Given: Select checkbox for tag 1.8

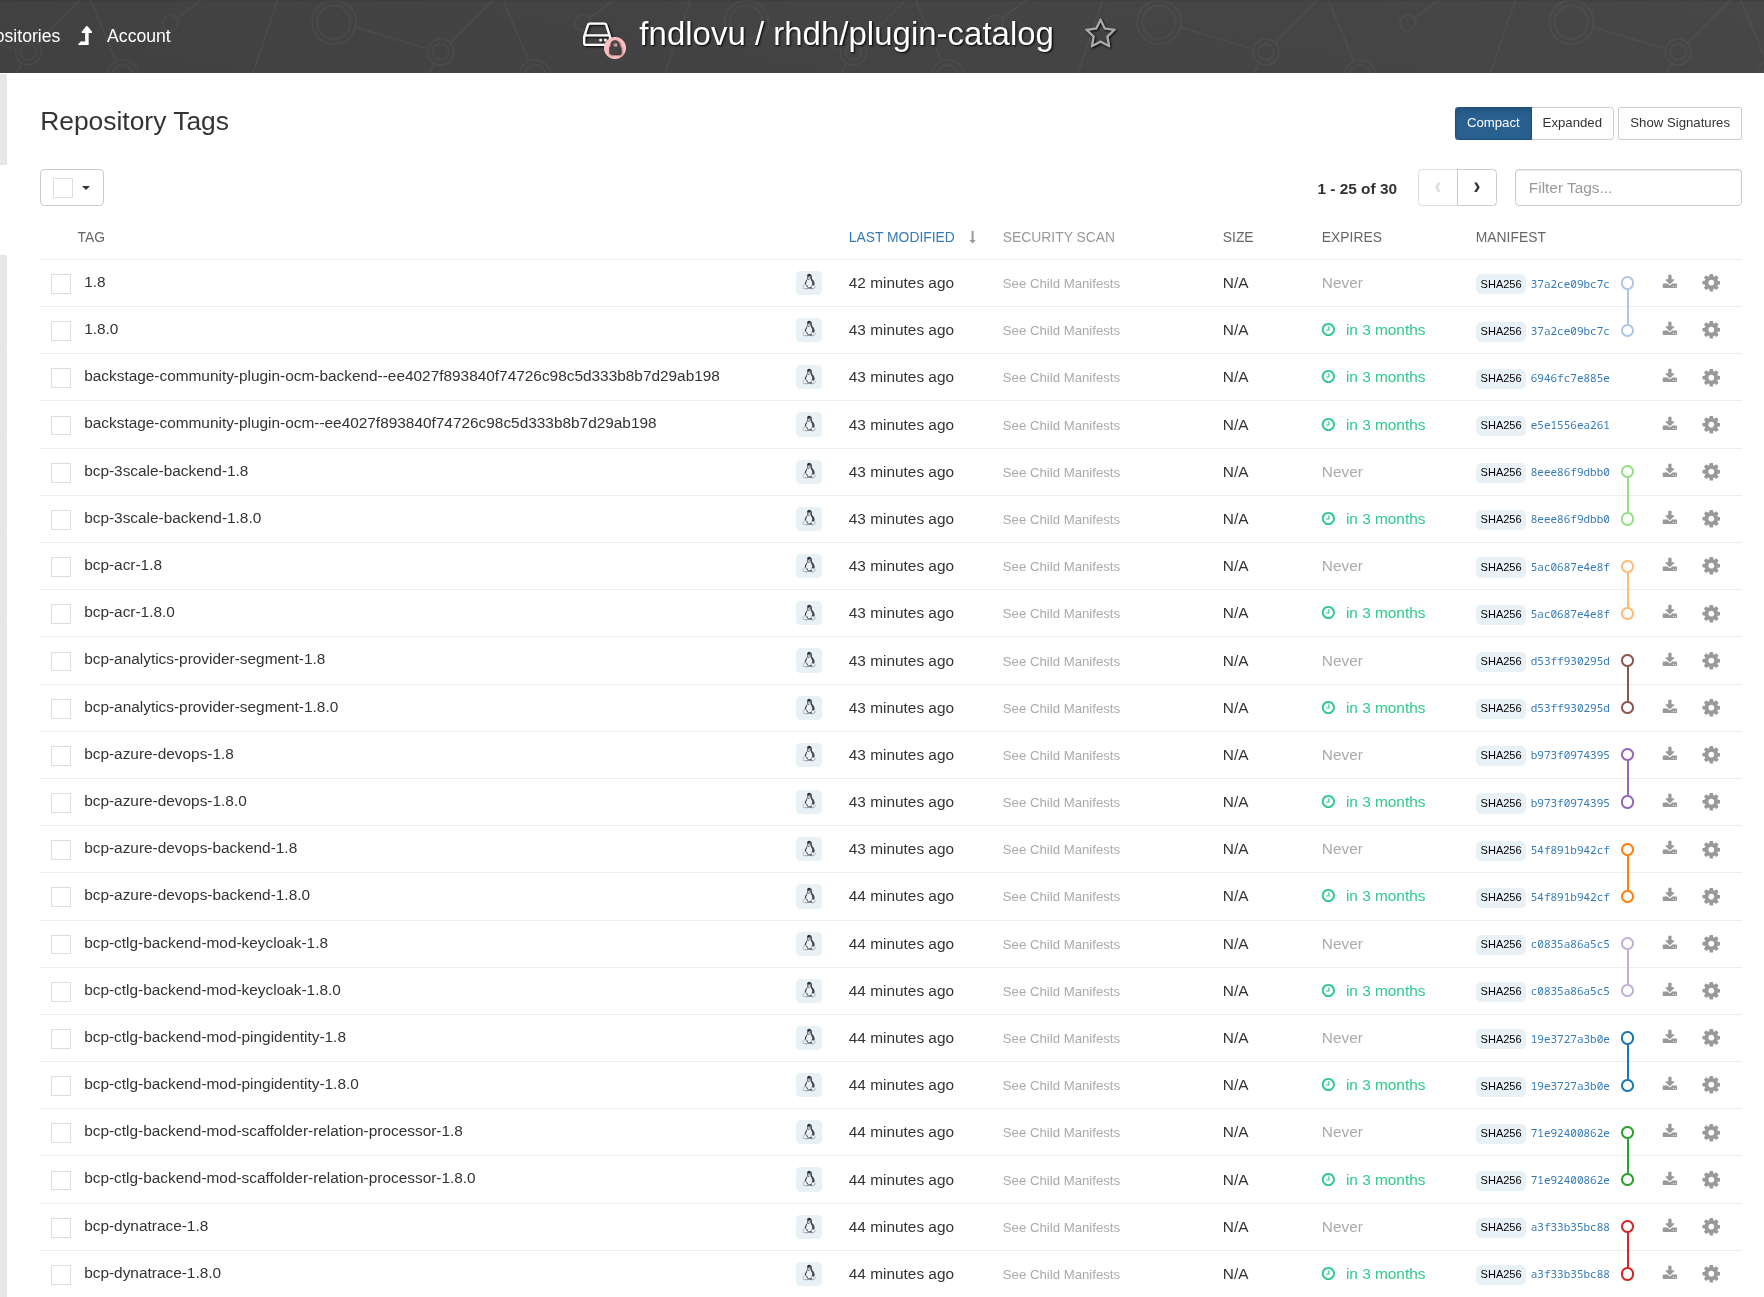Looking at the screenshot, I should [x=61, y=284].
